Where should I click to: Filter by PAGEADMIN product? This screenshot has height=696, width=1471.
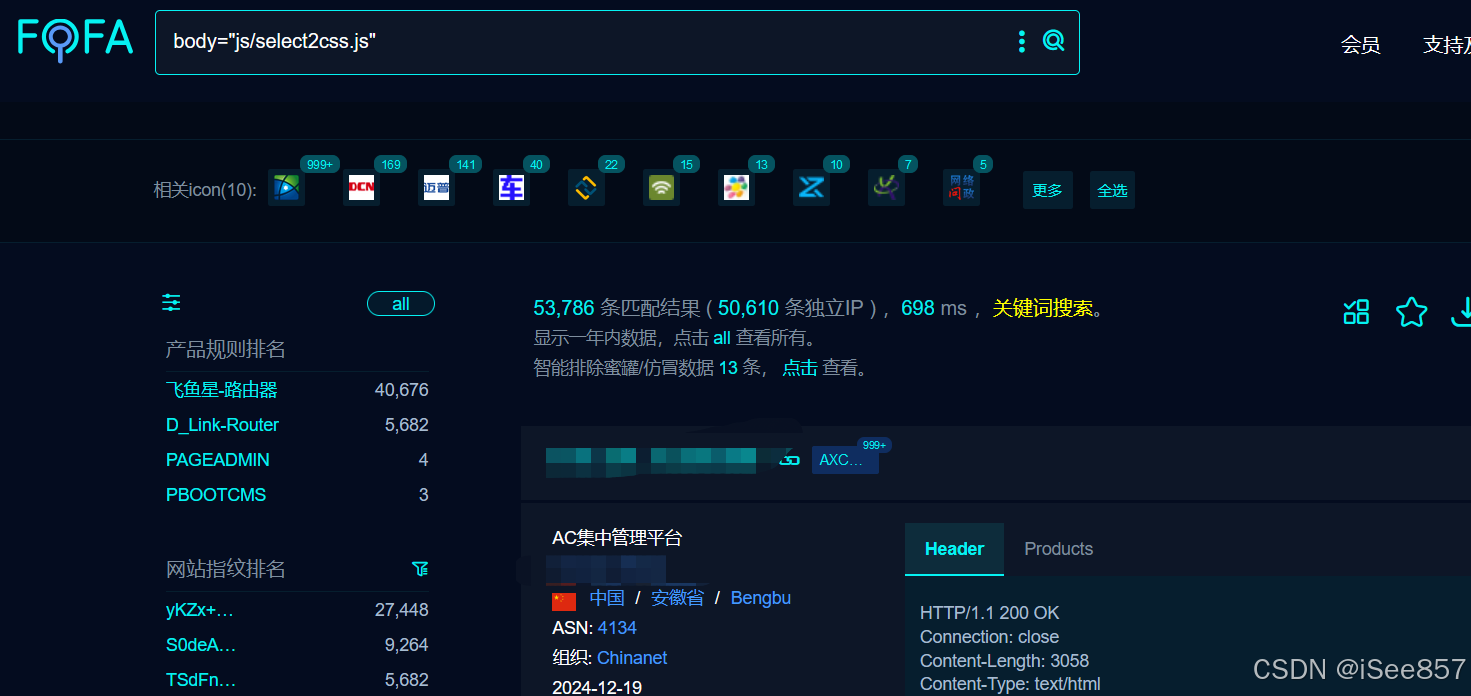coord(218,460)
